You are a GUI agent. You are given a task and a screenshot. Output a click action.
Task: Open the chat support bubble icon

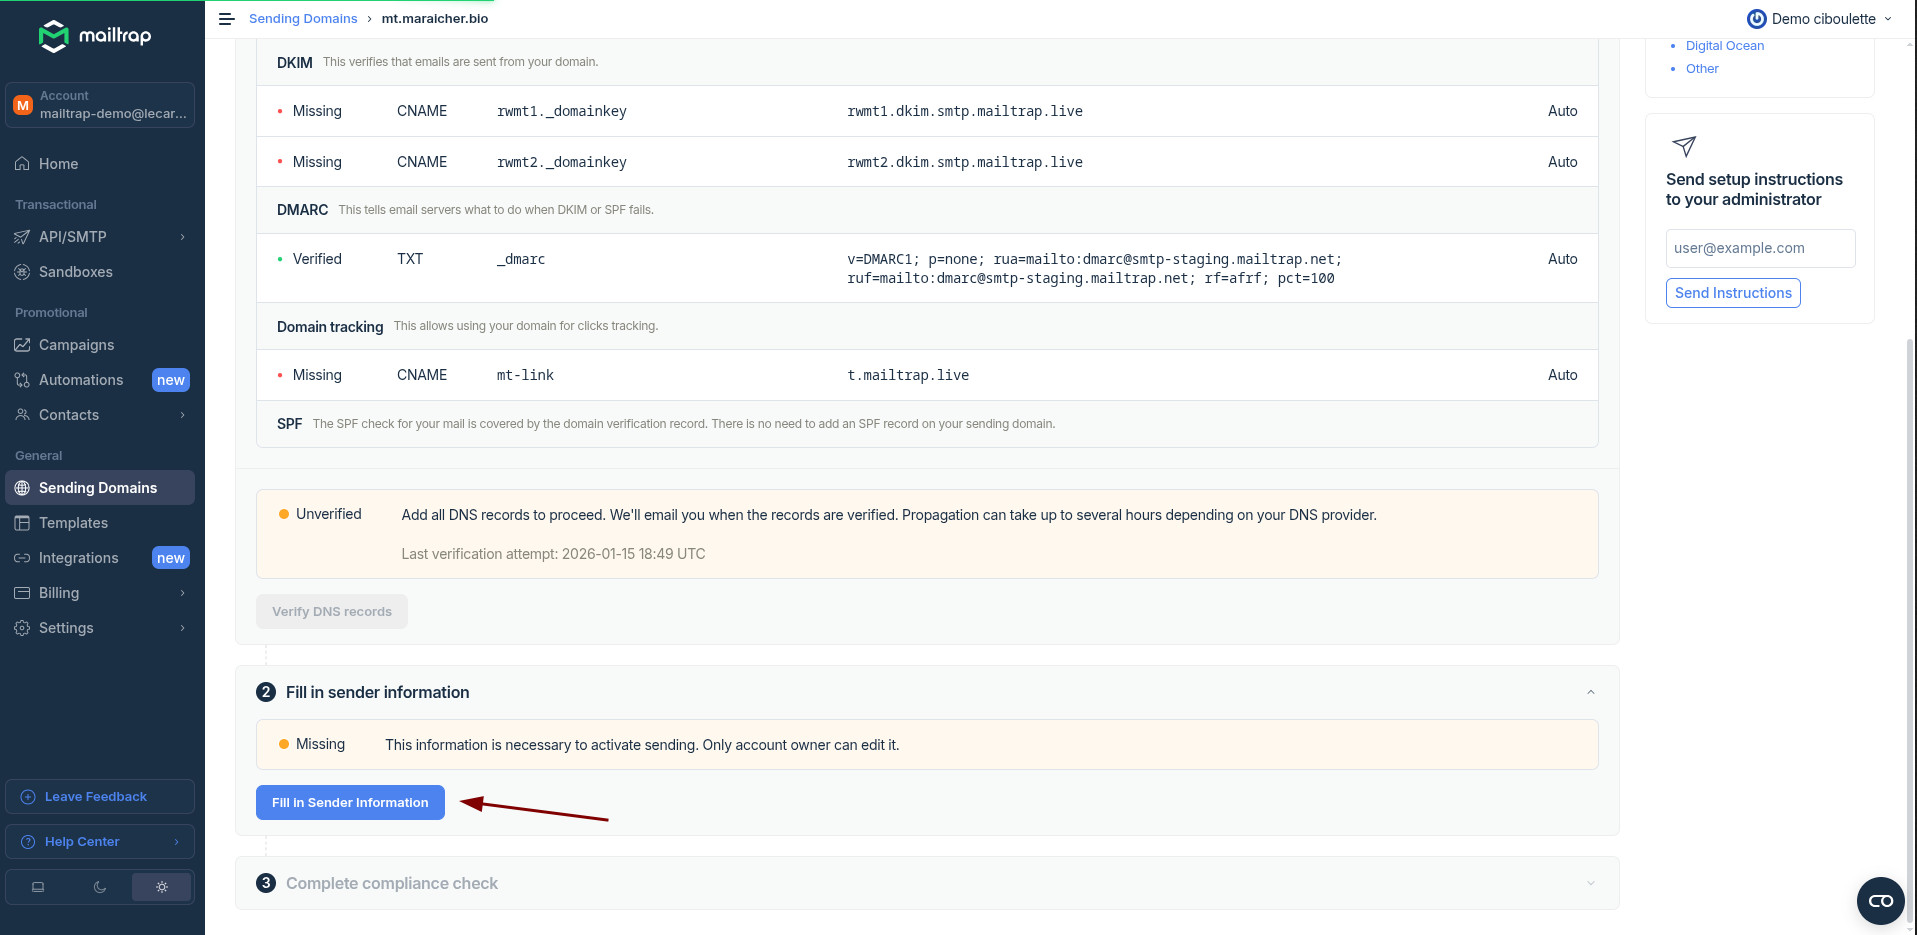pos(1880,901)
